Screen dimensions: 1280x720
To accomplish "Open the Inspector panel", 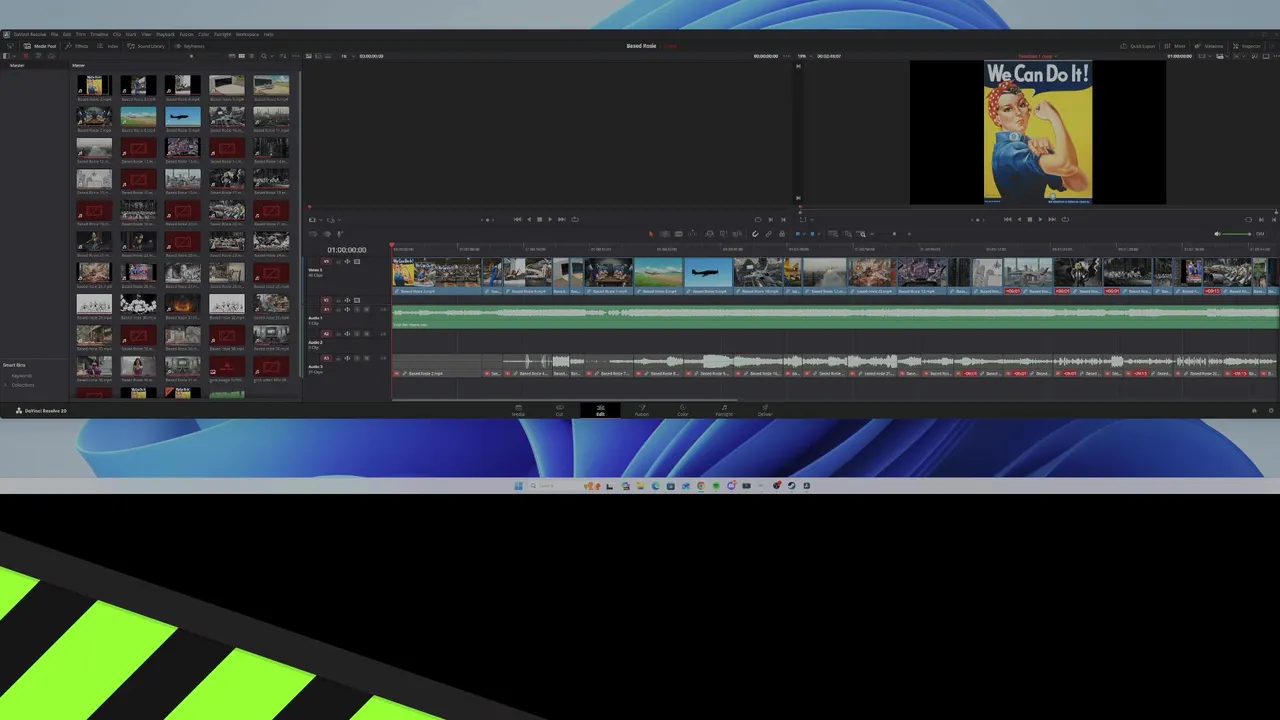I will click(x=1247, y=46).
